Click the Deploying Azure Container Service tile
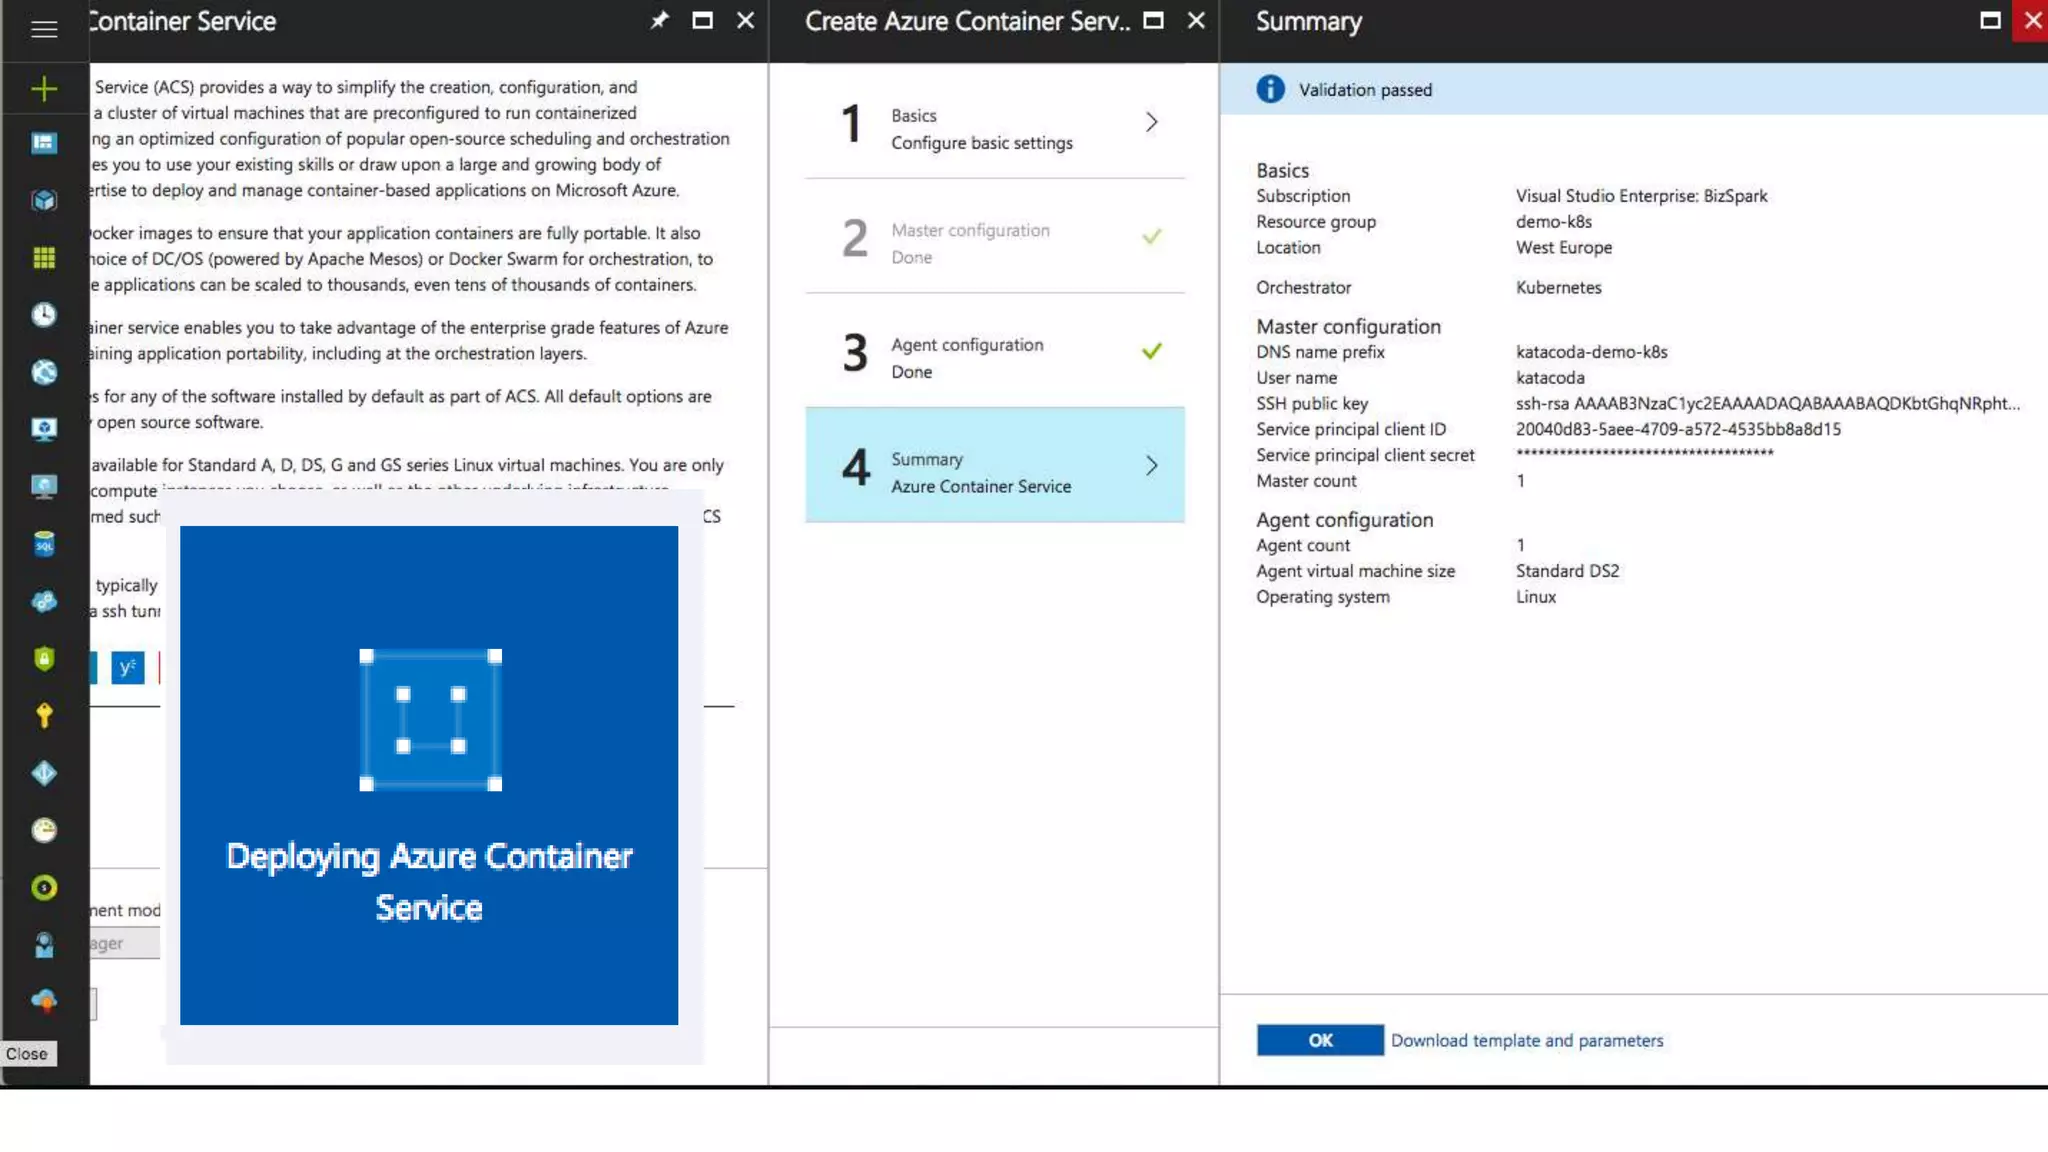Viewport: 2048px width, 1152px height. 429,775
